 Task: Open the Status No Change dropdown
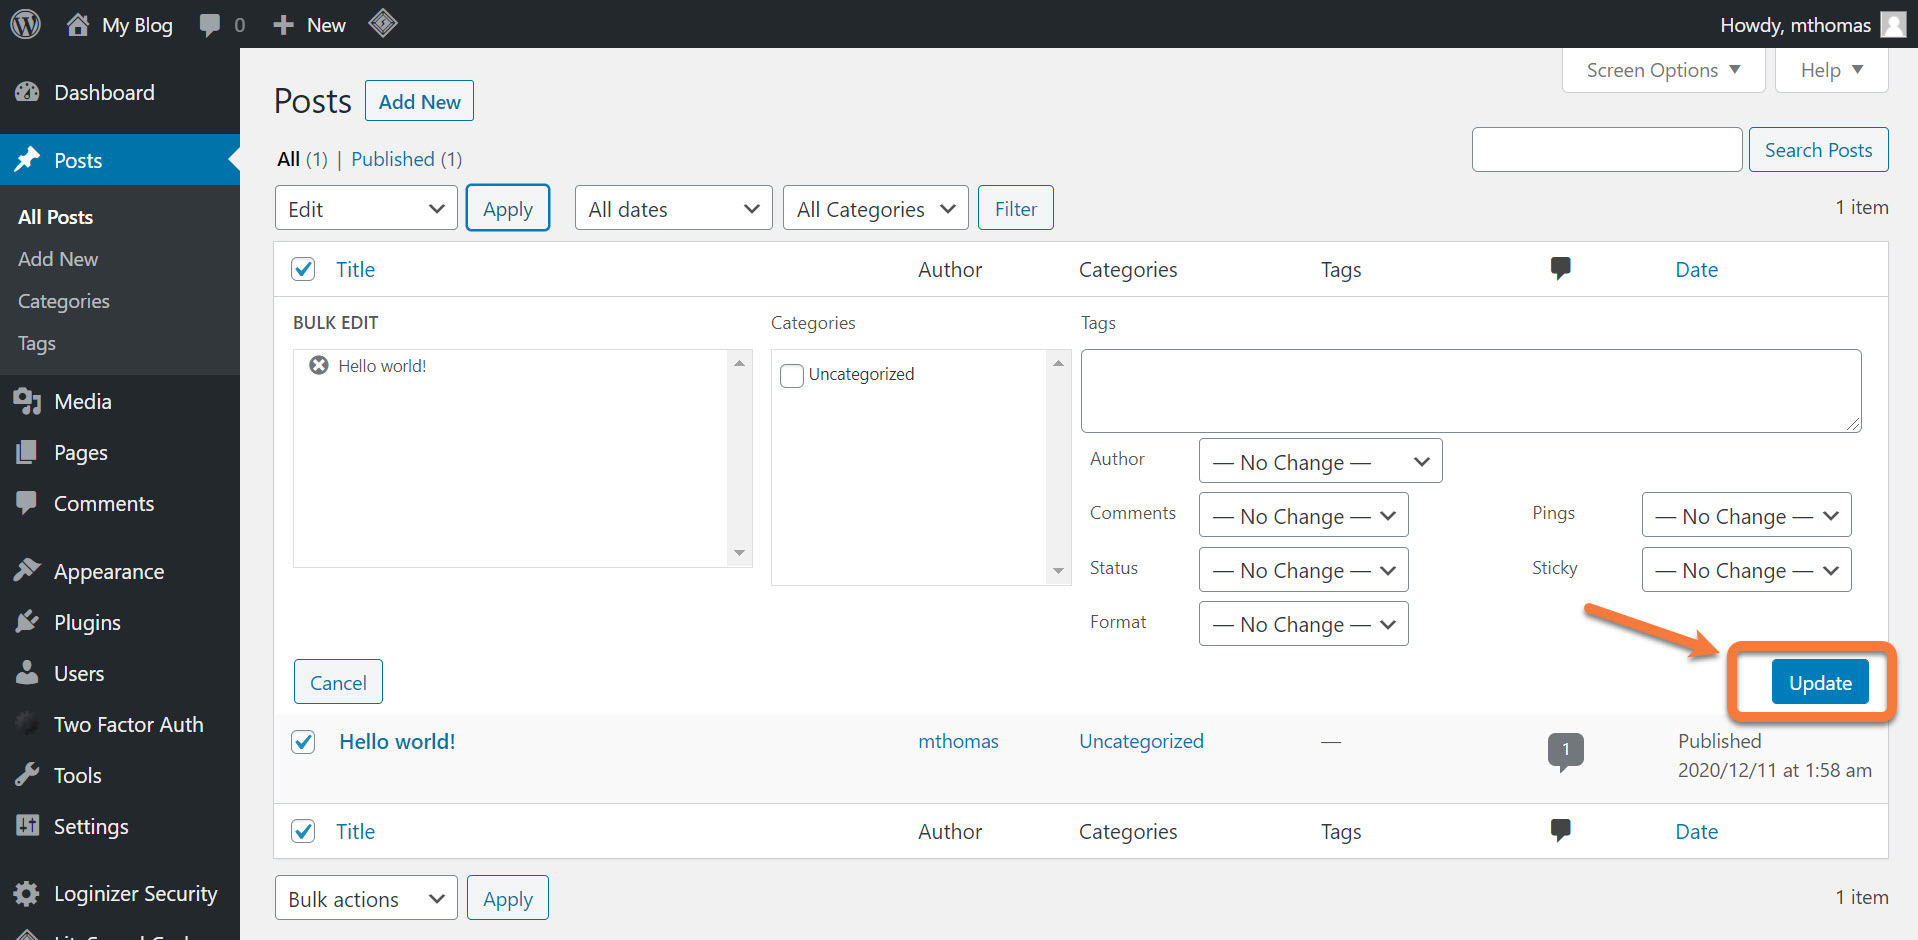[1302, 569]
